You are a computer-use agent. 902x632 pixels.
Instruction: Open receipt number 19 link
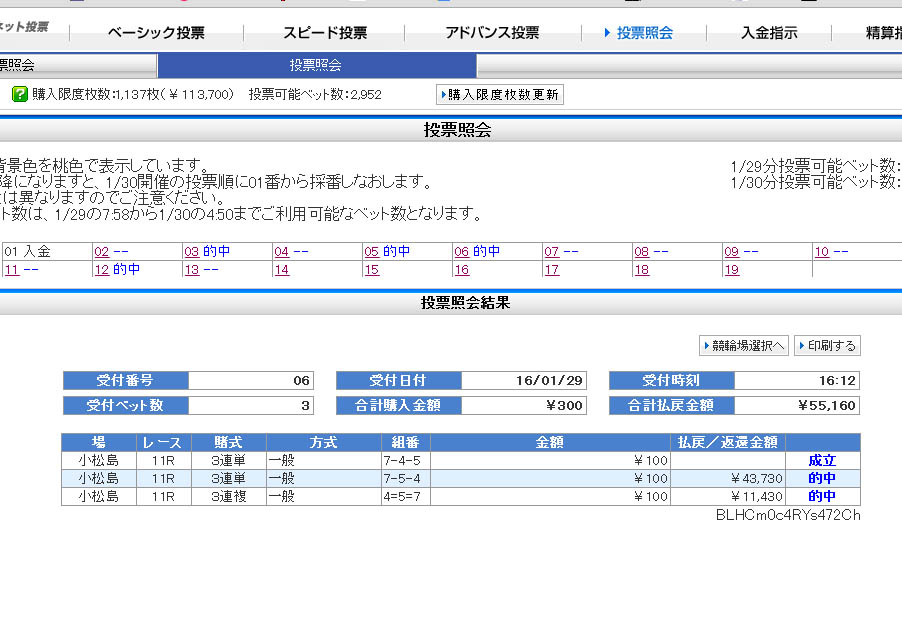[x=731, y=270]
